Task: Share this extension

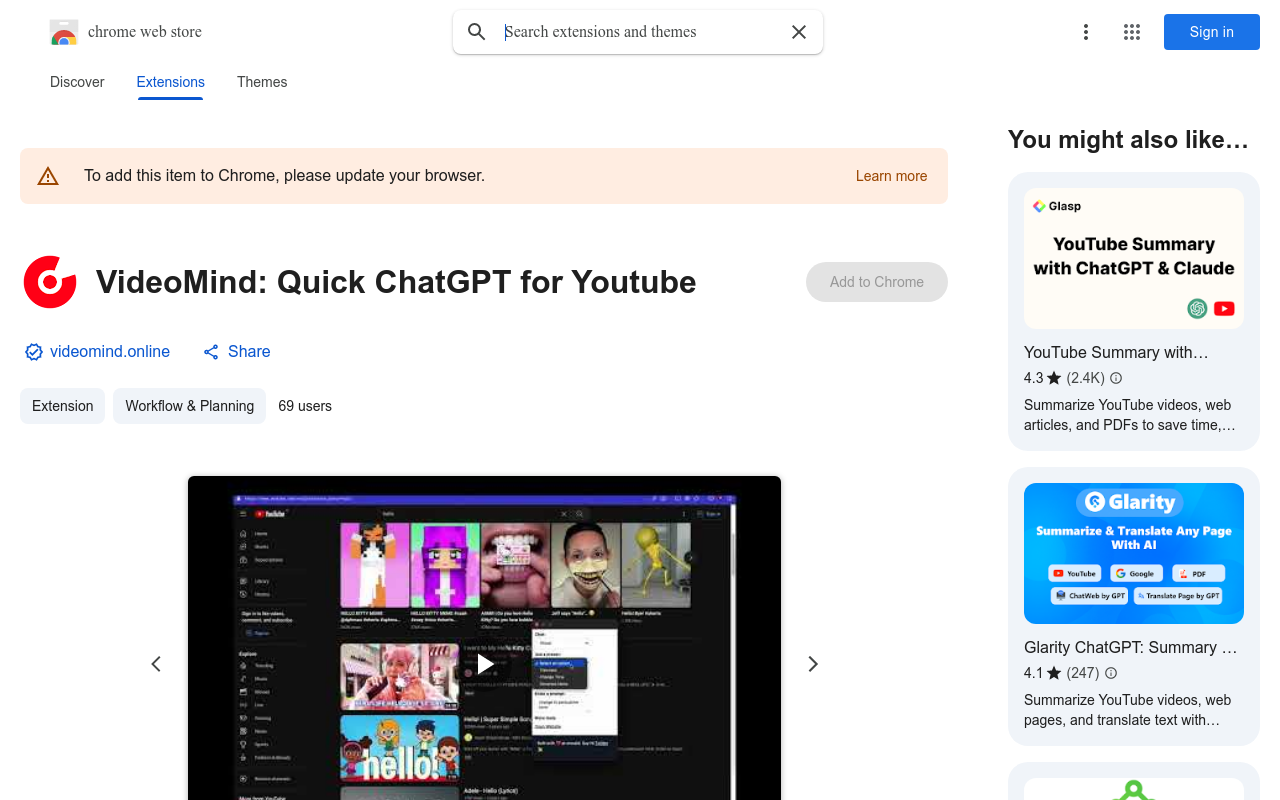Action: click(x=237, y=352)
